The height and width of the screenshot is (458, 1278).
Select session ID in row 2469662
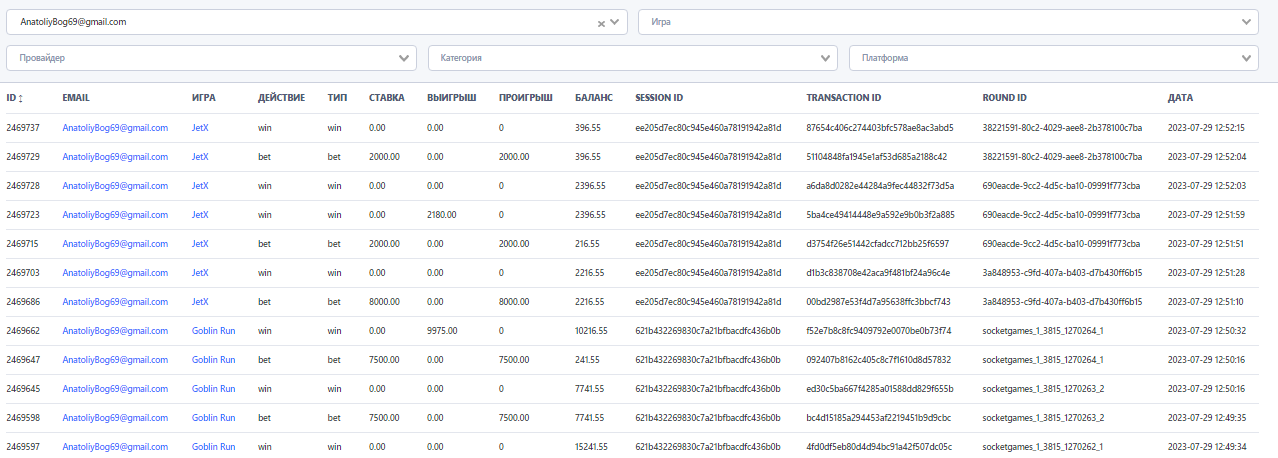click(708, 331)
